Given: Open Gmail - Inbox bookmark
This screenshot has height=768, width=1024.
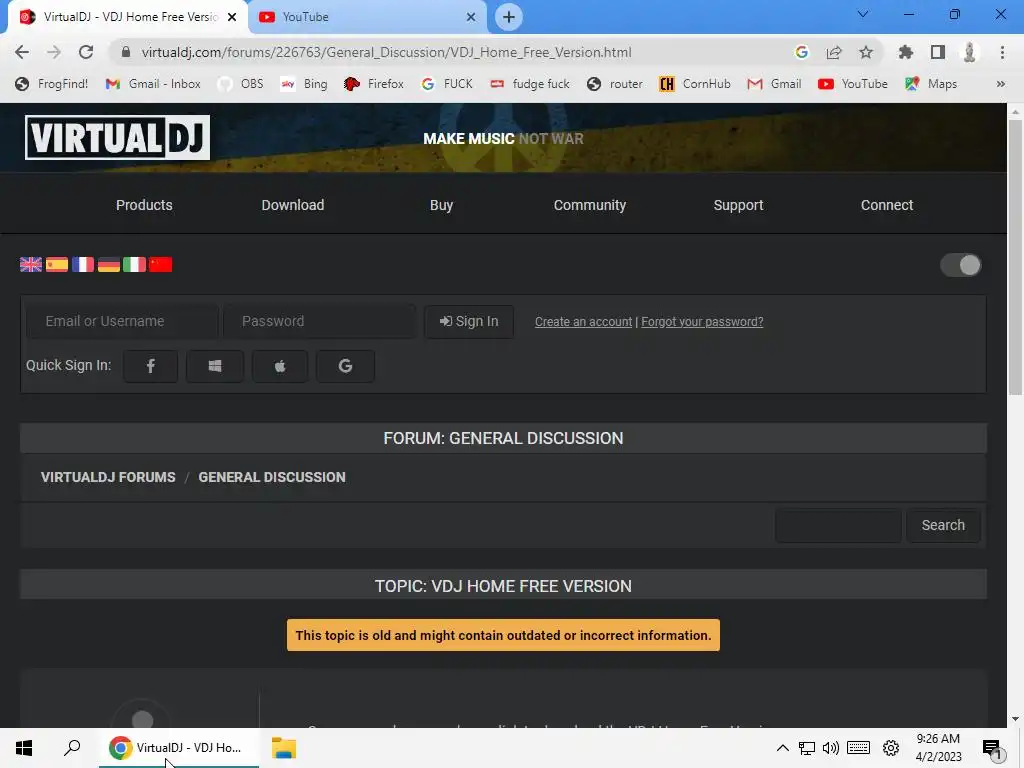Looking at the screenshot, I should point(153,84).
